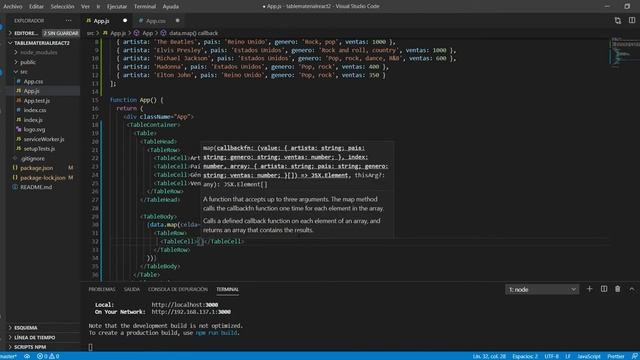Click the compare changes icon in editor toolbar
The image size is (640, 360).
click(x=618, y=20)
